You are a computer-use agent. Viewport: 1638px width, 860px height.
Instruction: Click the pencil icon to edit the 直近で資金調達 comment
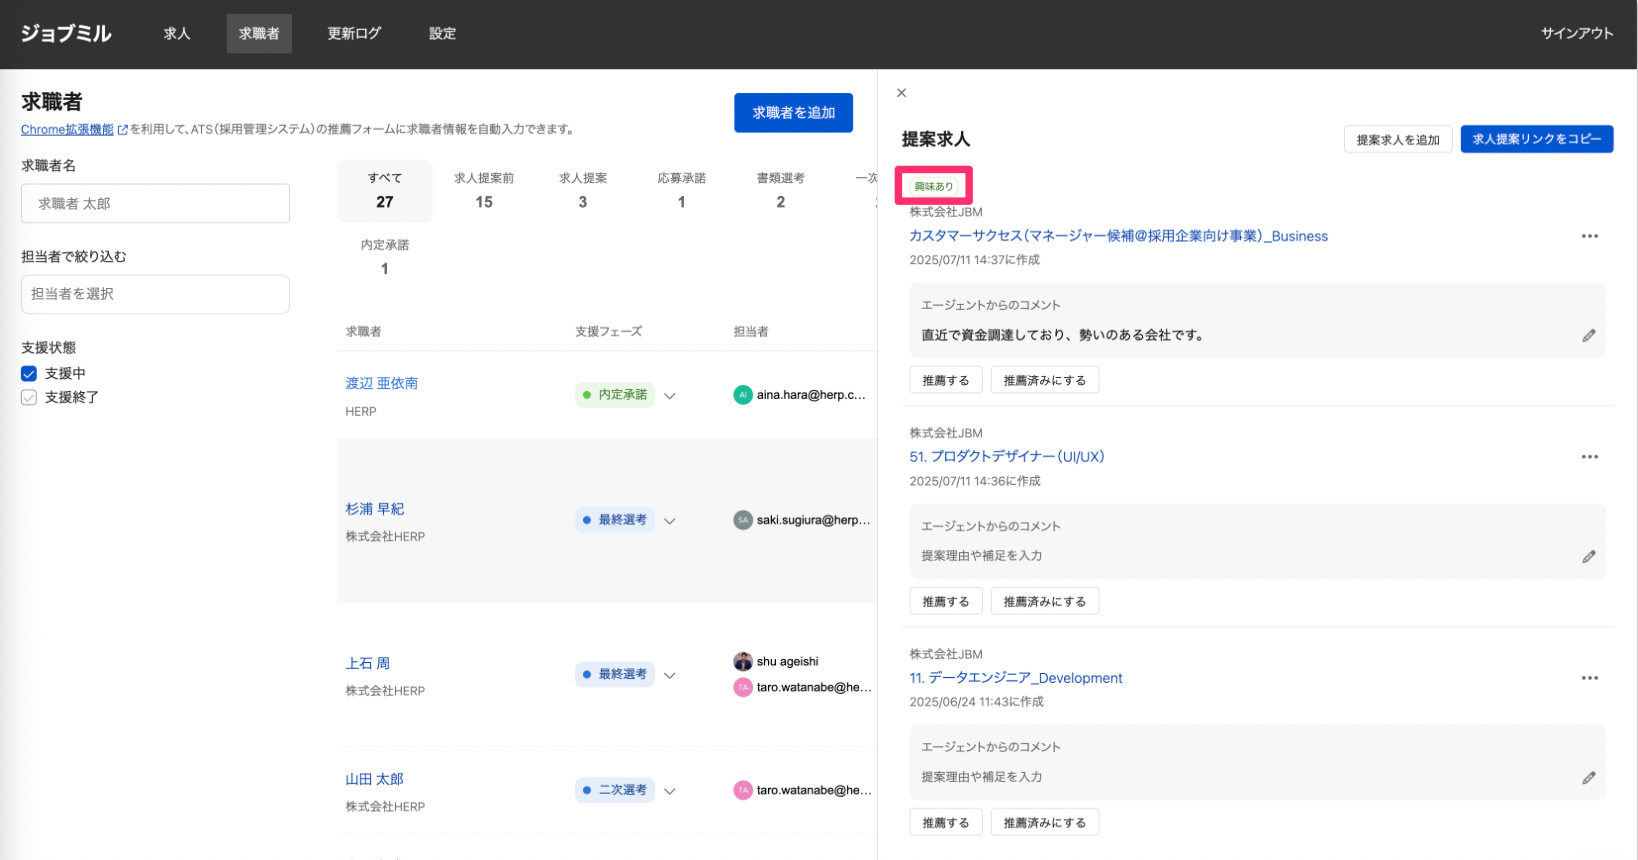point(1588,336)
